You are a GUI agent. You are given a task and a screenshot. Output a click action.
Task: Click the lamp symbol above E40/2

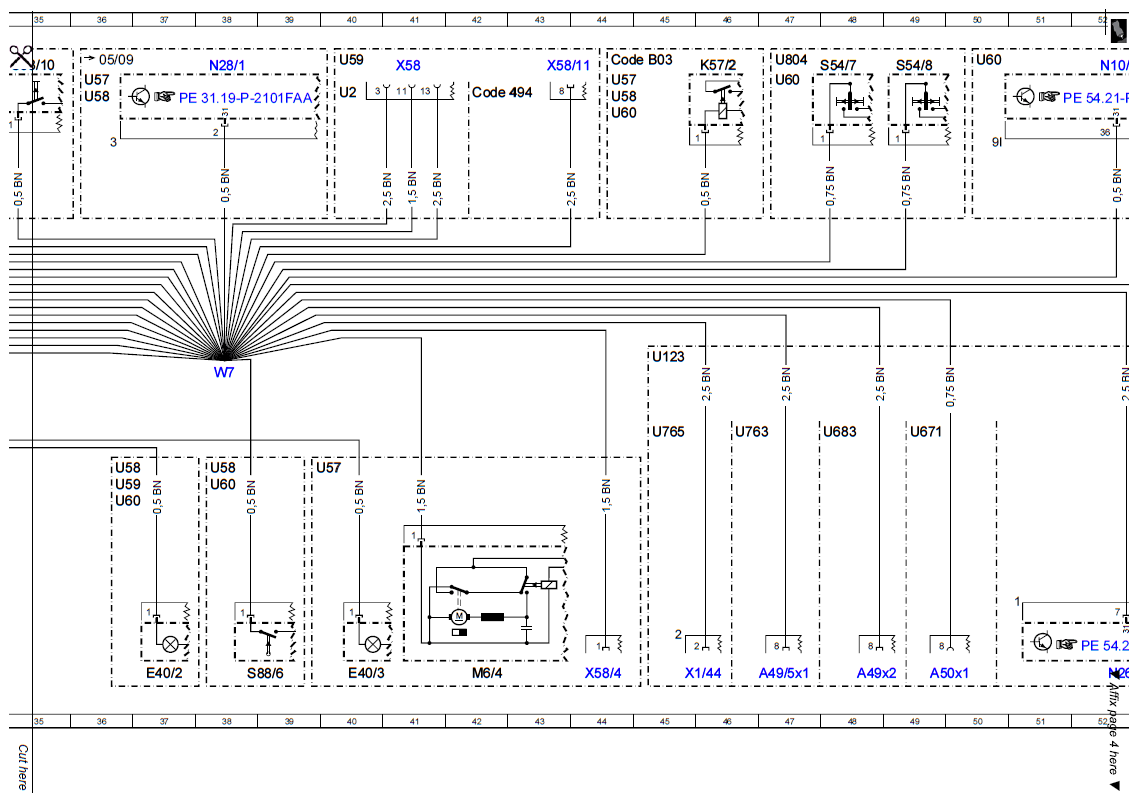click(171, 643)
